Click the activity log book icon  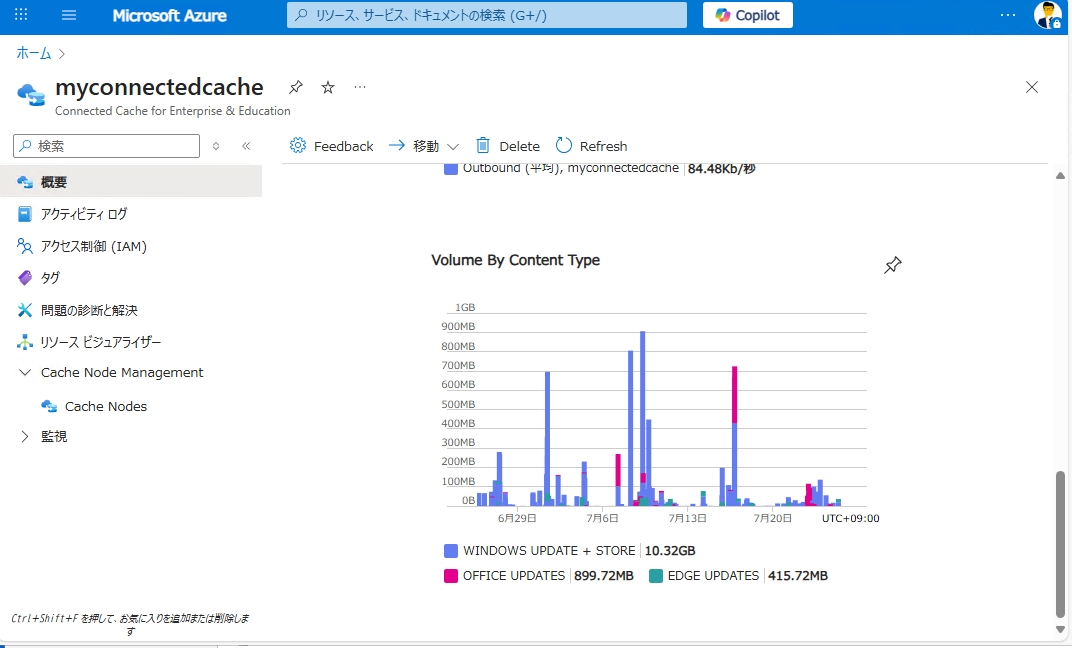(25, 214)
